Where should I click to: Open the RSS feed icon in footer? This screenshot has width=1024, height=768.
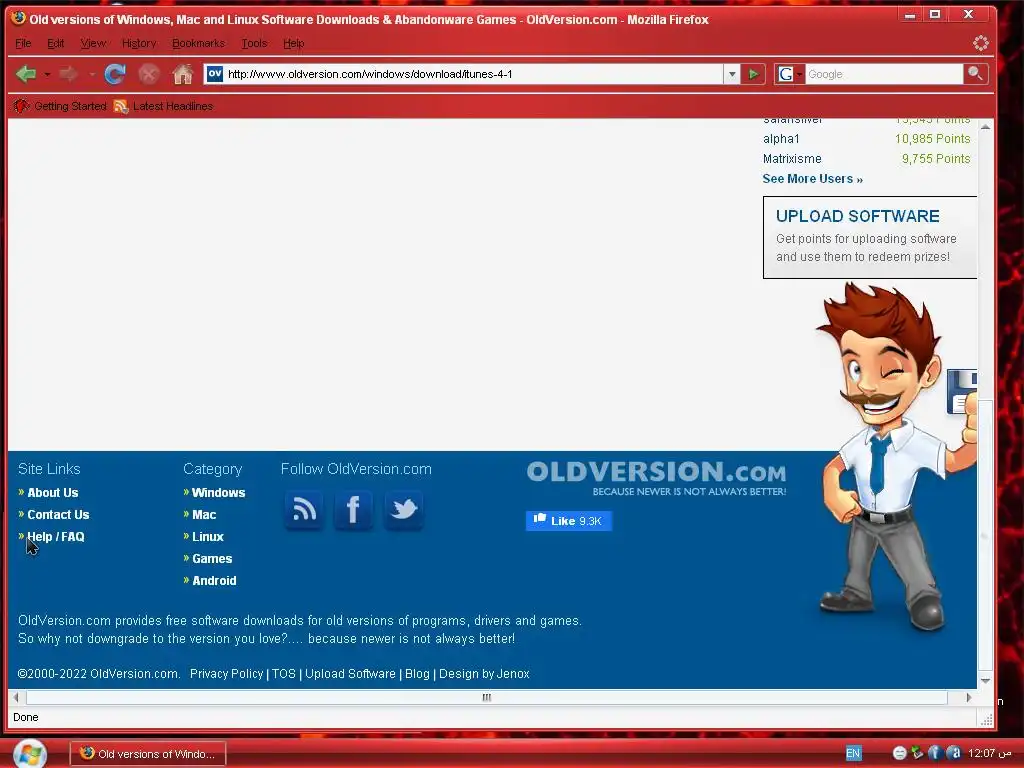click(304, 510)
